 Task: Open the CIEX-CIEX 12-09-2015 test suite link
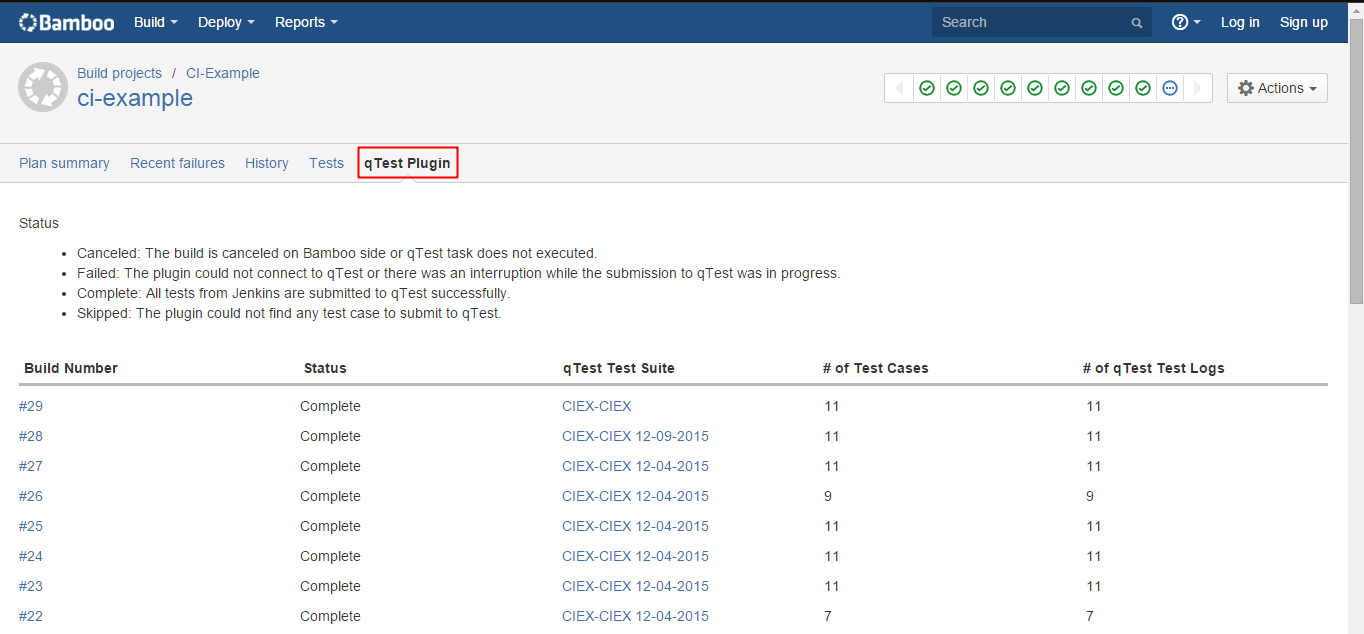pyautogui.click(x=635, y=436)
